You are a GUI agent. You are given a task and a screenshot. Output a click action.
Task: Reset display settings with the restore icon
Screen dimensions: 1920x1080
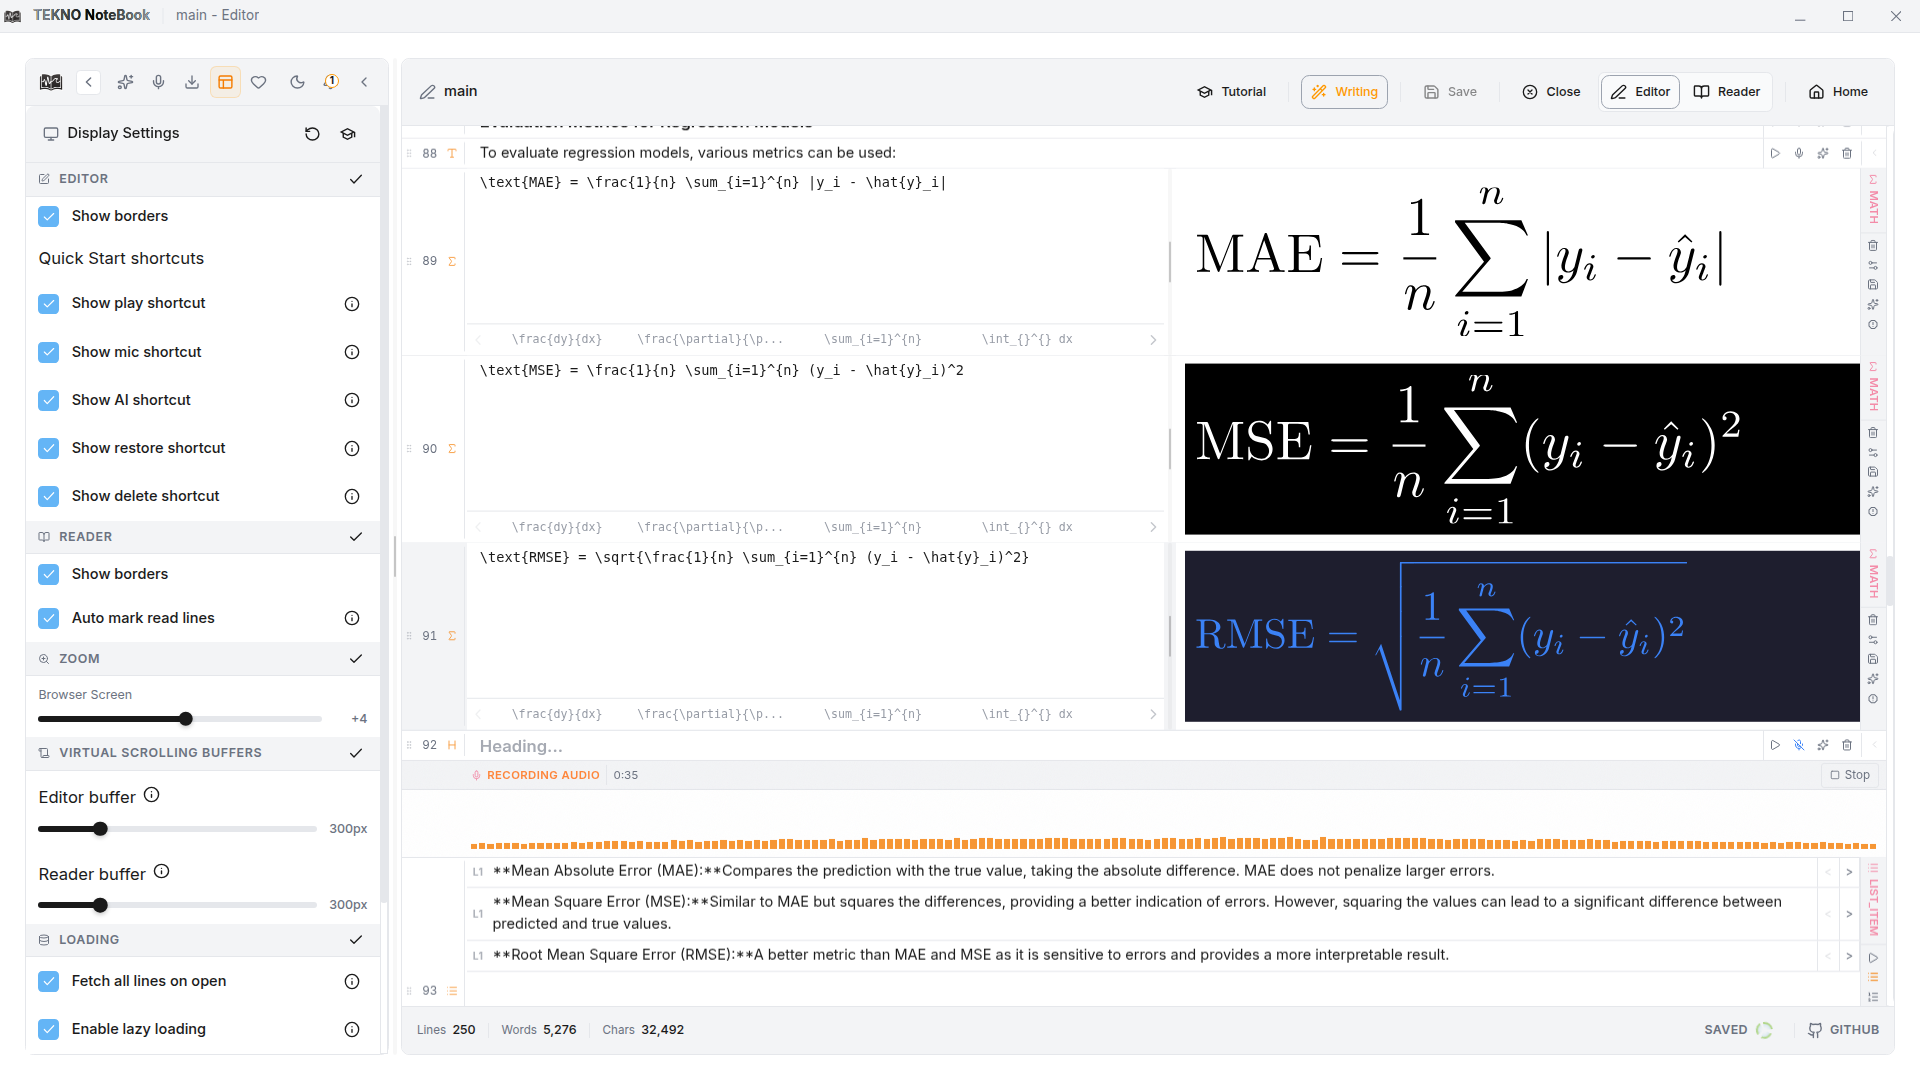[312, 134]
